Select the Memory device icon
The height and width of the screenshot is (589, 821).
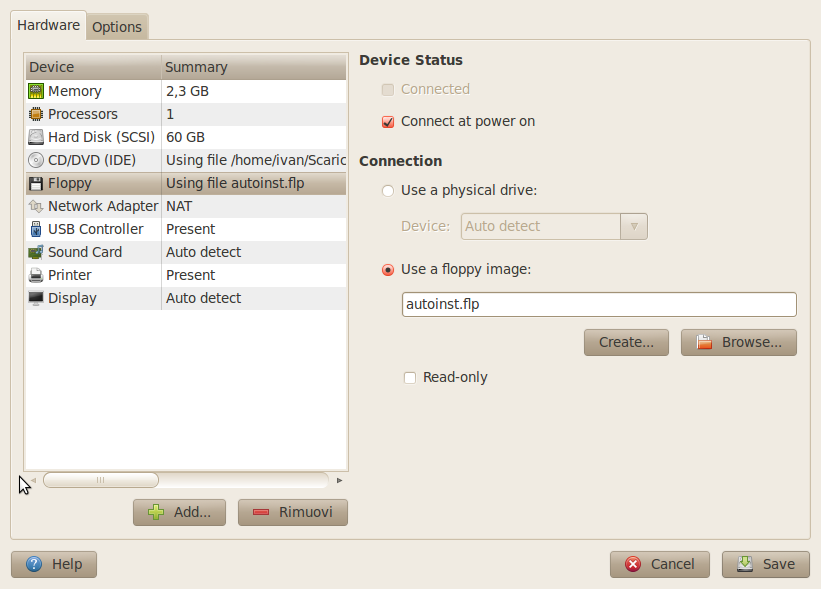click(36, 91)
